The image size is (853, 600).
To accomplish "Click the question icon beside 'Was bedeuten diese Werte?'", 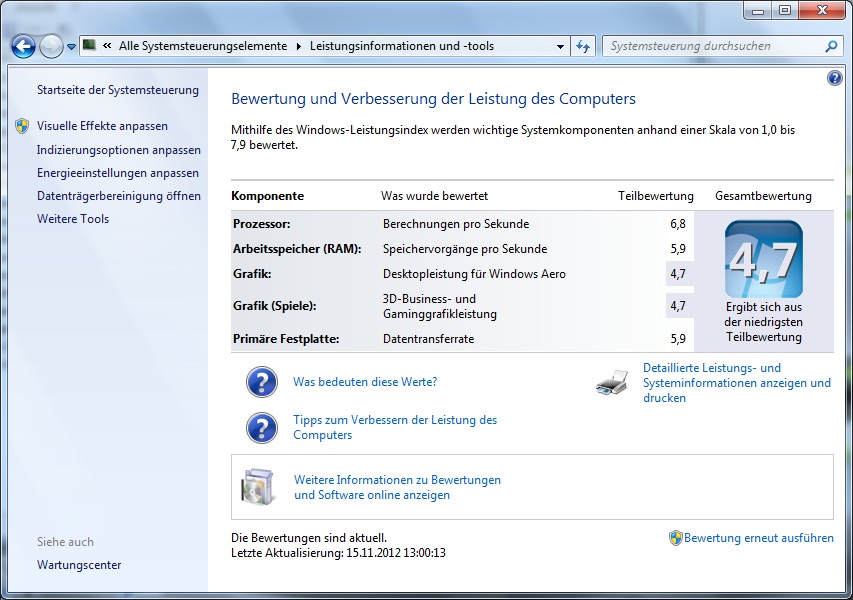I will [262, 382].
